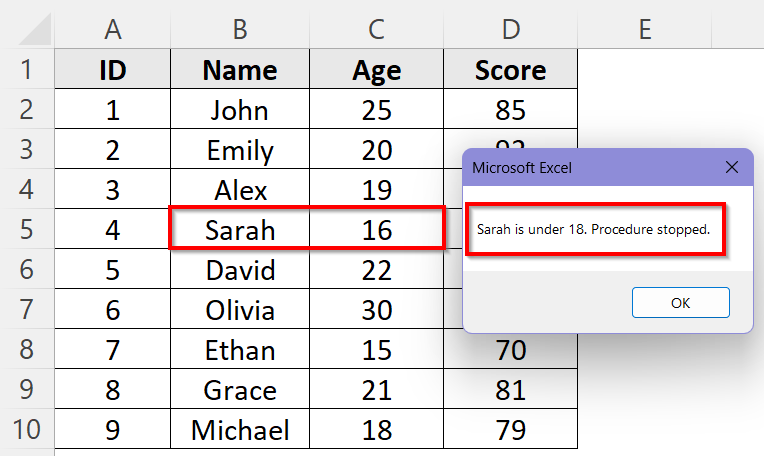Click the Microsoft Excel dialog title bar
Image resolution: width=764 pixels, height=456 pixels.
(580, 167)
